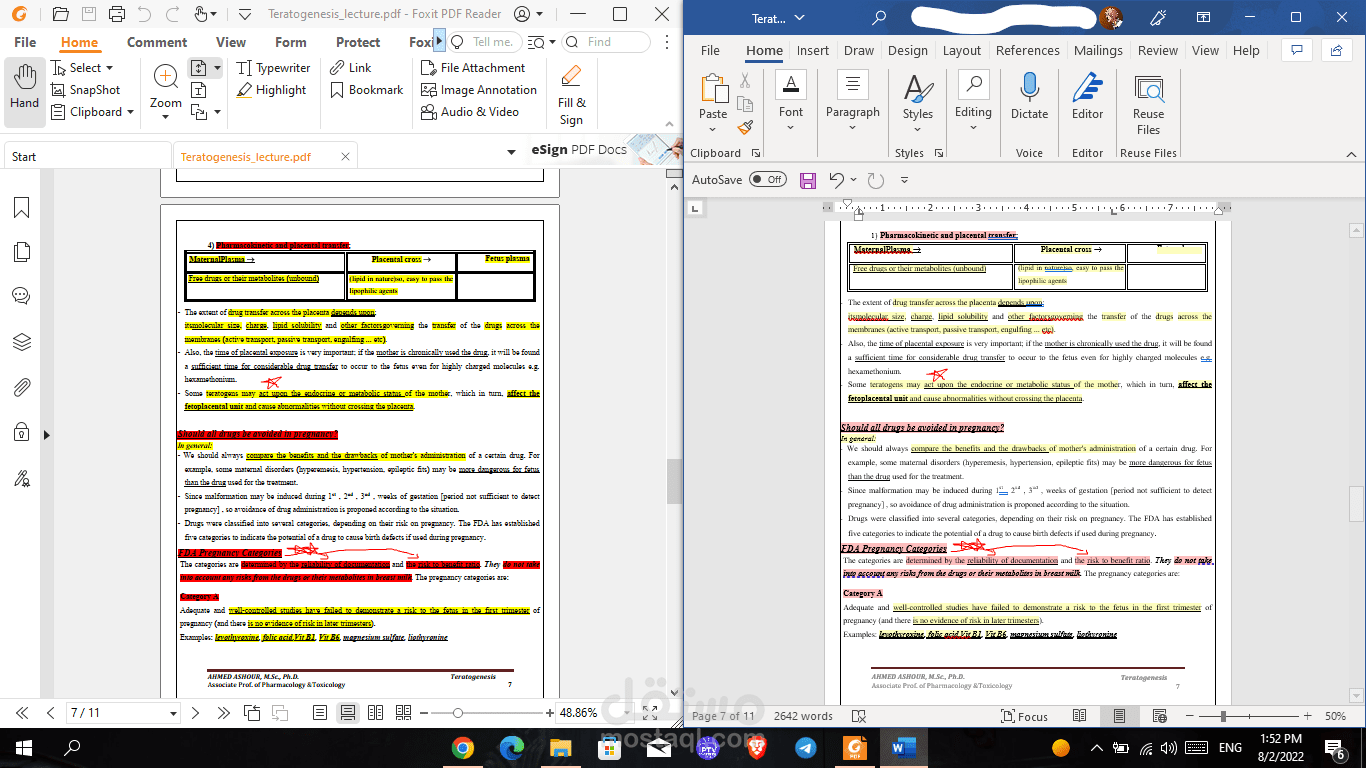Open the Mailings tab in Word

[1098, 50]
